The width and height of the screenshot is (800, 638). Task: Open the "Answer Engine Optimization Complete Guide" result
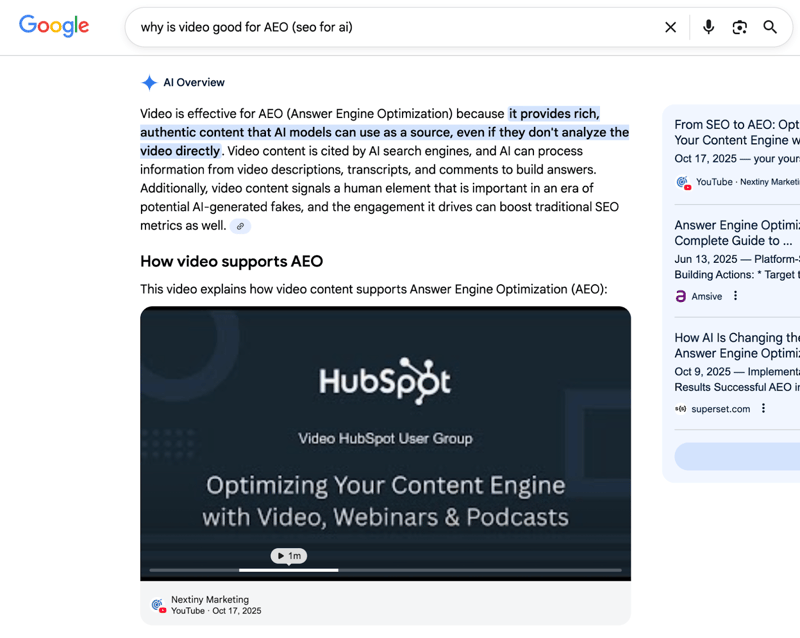point(736,233)
